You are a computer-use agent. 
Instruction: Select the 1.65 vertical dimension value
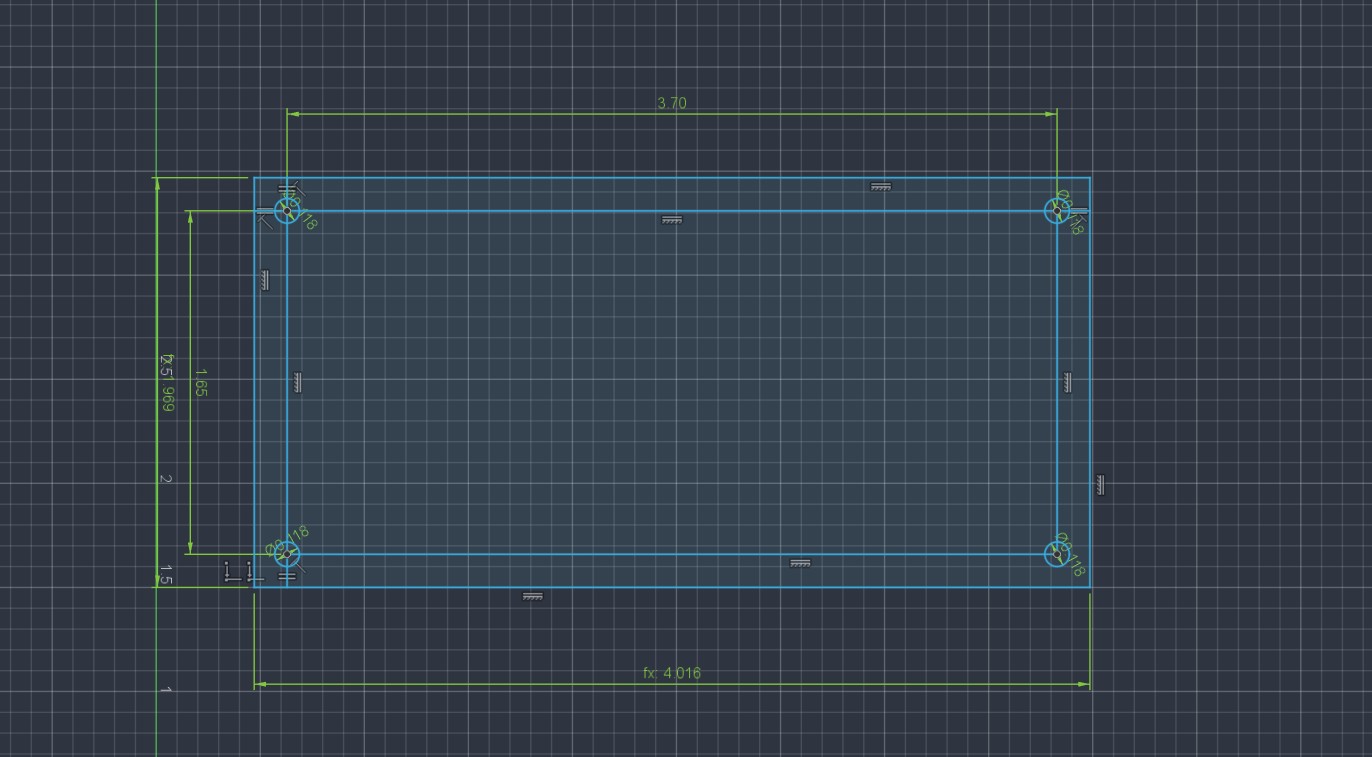(x=200, y=382)
